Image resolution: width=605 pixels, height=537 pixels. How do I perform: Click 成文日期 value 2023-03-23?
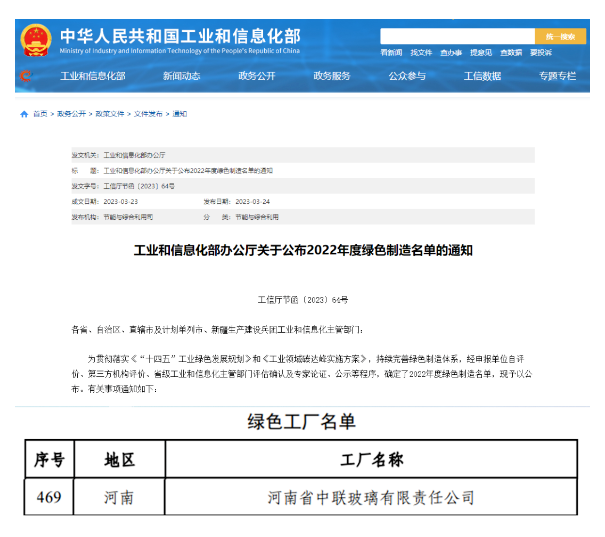(120, 201)
